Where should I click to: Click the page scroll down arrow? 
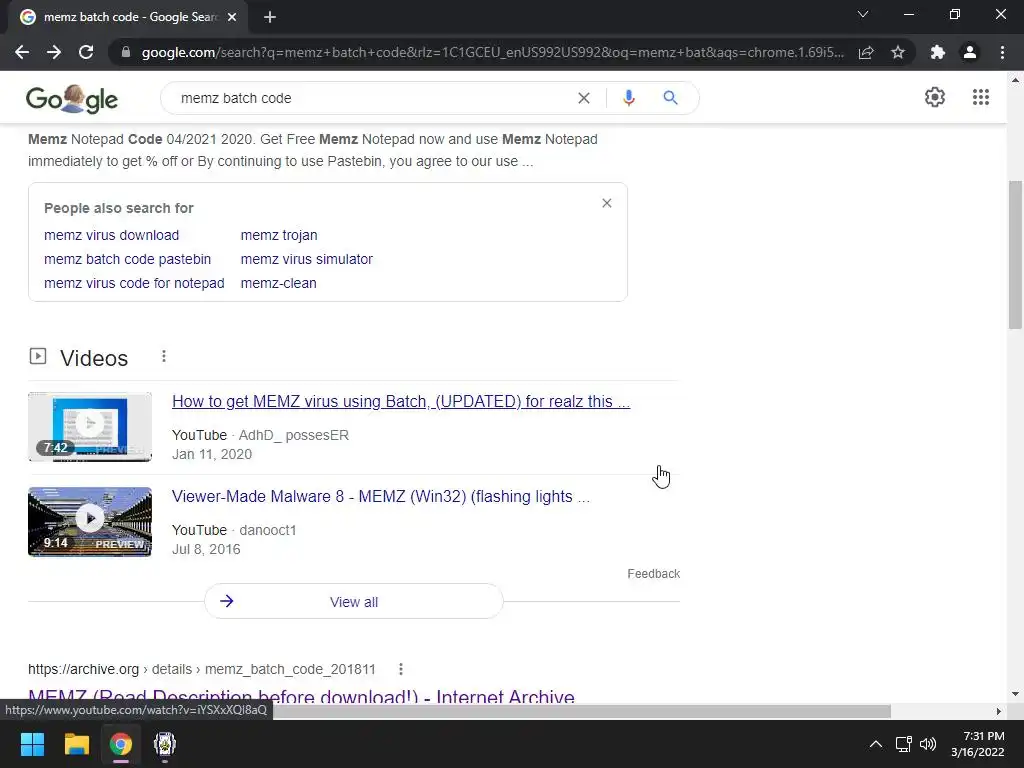[1015, 694]
